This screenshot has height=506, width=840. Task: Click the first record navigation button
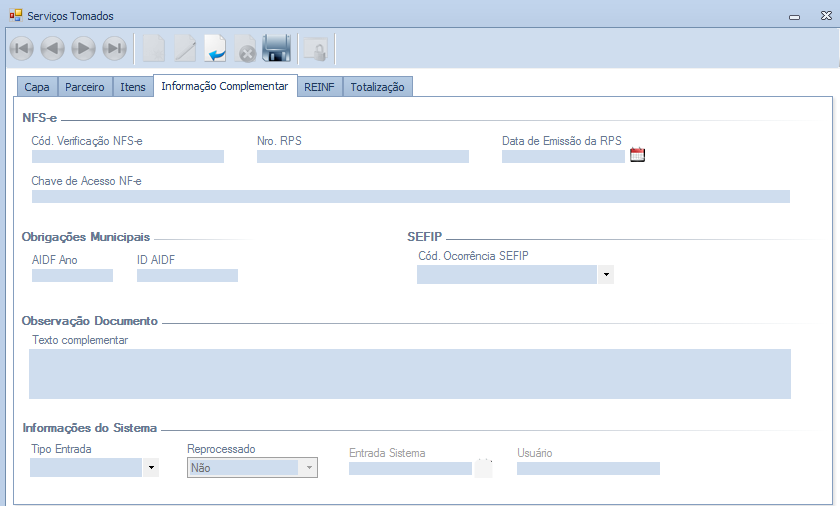(x=21, y=48)
